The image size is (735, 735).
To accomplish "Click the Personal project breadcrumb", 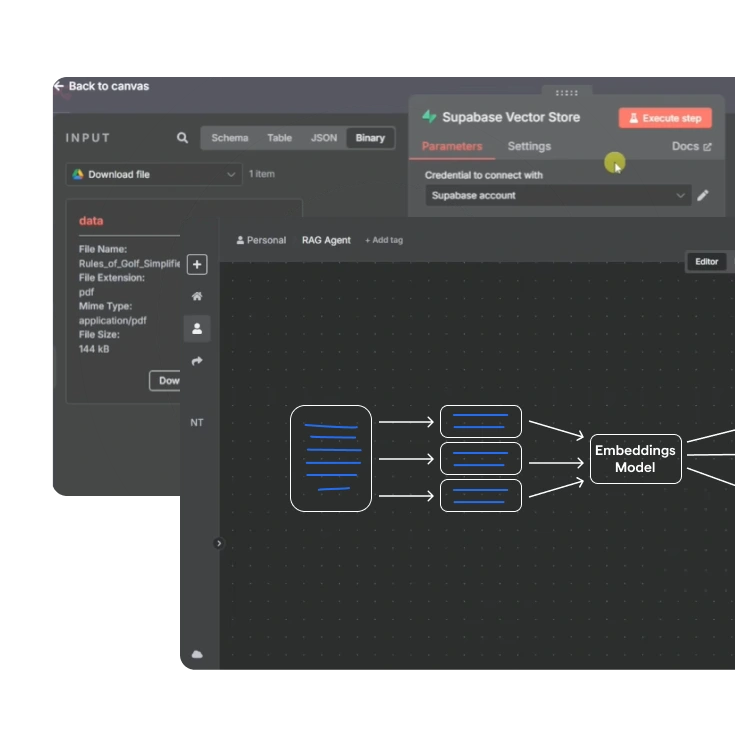I will 261,240.
